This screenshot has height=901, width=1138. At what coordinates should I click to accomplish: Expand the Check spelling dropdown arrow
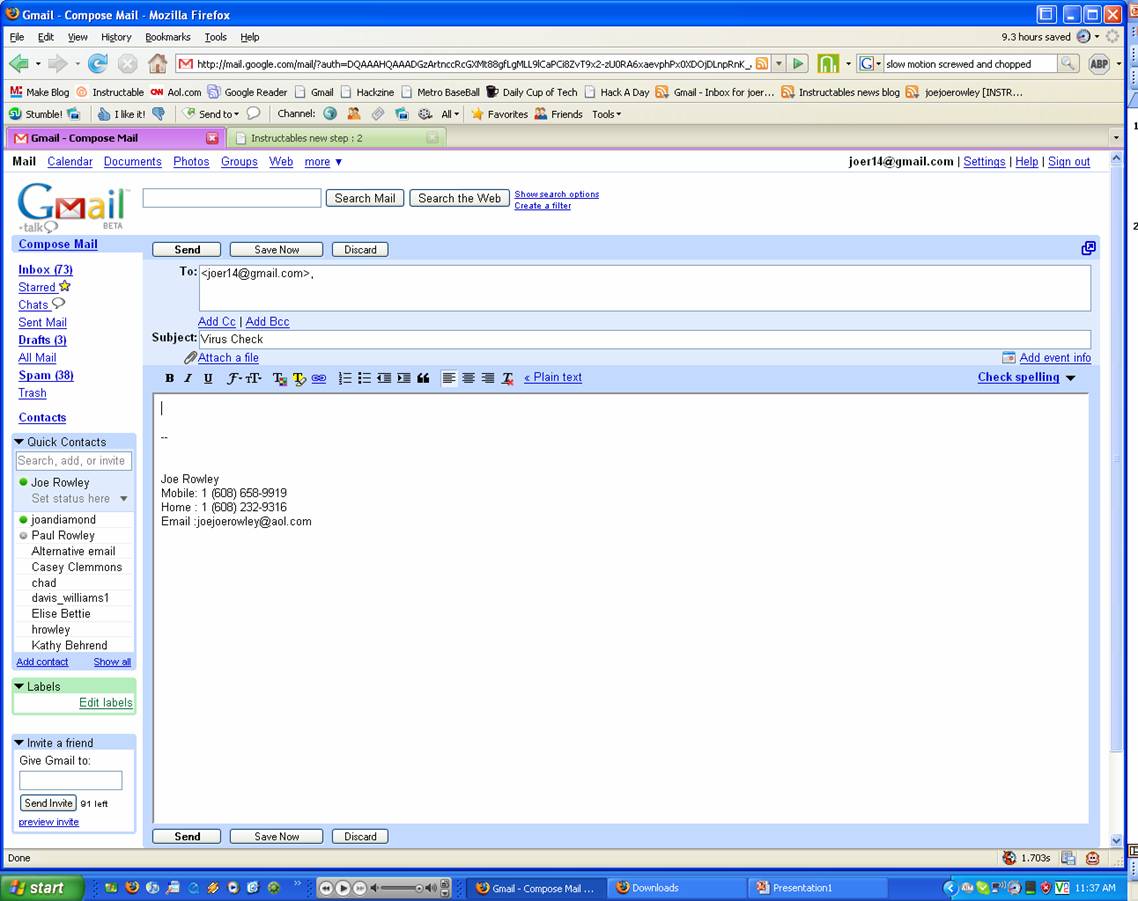[x=1069, y=377]
